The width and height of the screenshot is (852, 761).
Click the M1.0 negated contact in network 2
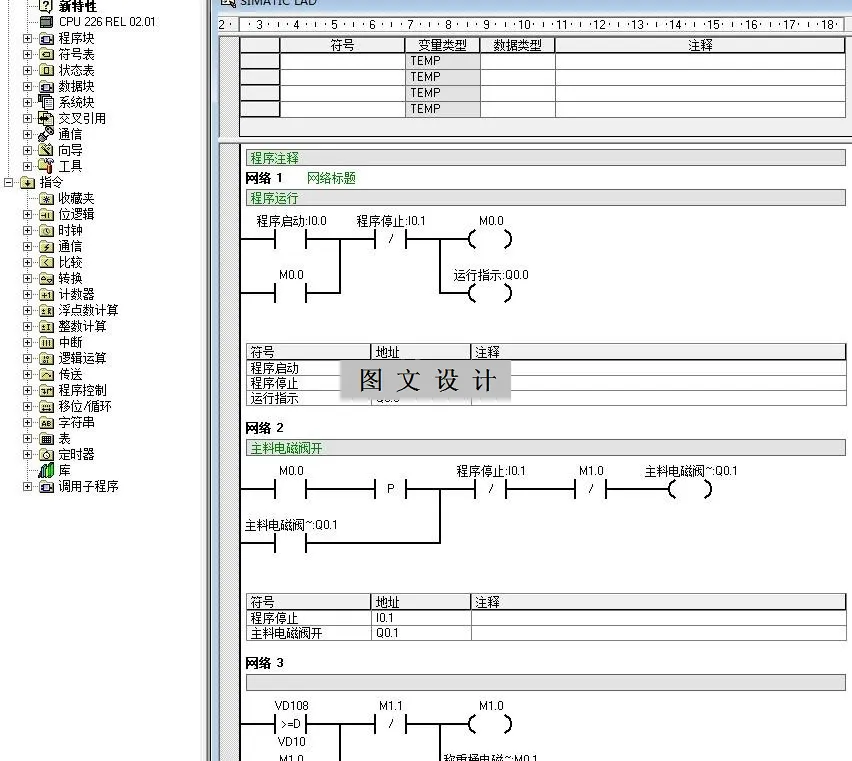(x=591, y=489)
